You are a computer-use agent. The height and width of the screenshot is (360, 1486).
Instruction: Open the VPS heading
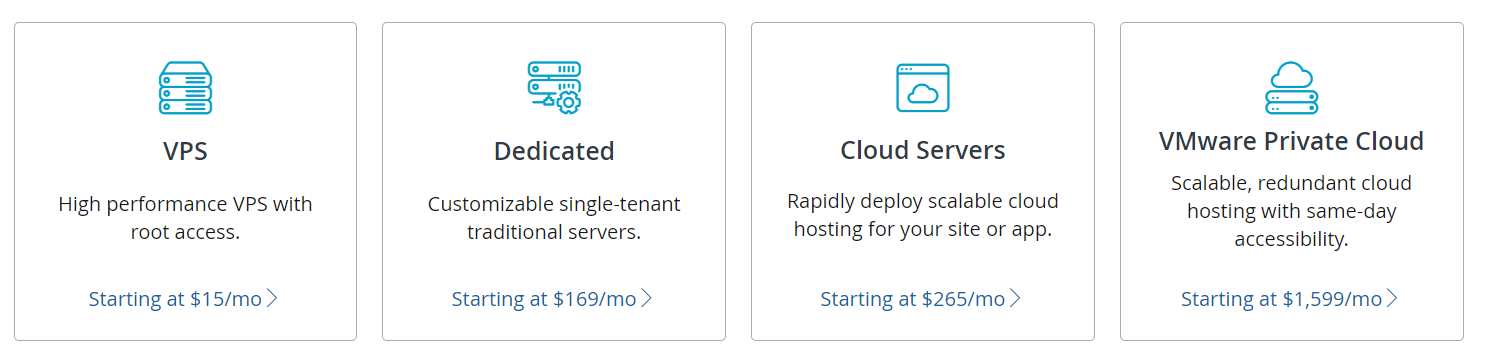185,151
